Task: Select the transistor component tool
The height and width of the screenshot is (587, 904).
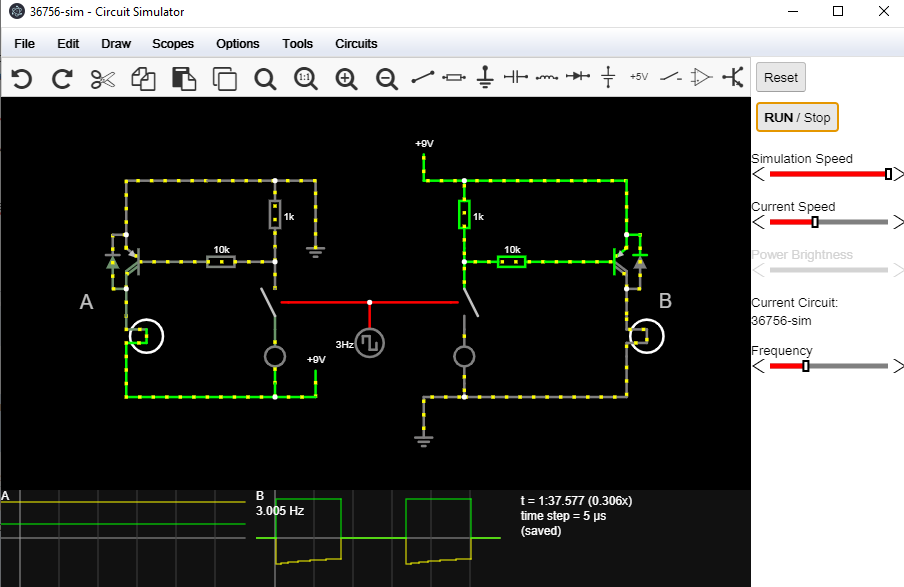Action: [734, 77]
